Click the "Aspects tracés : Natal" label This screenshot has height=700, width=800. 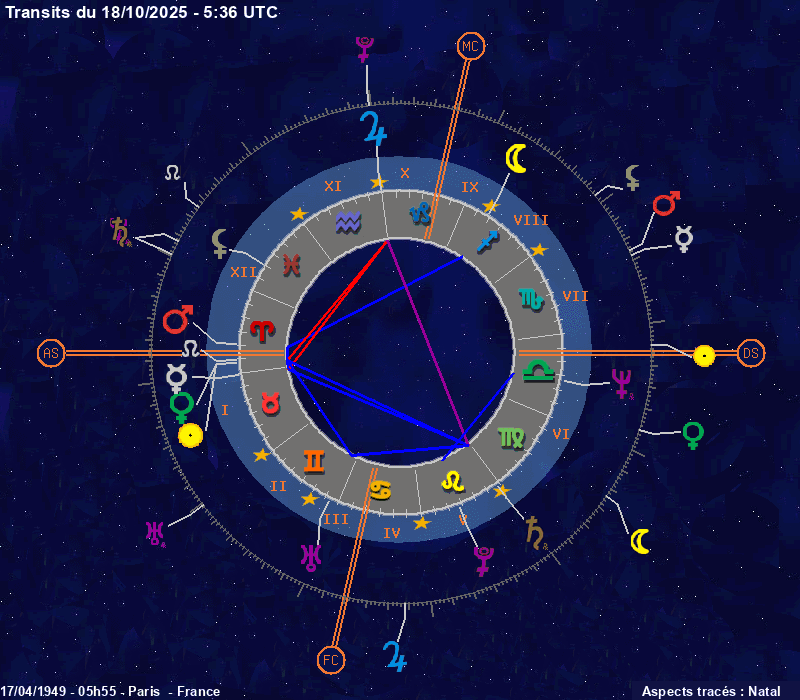coord(710,691)
